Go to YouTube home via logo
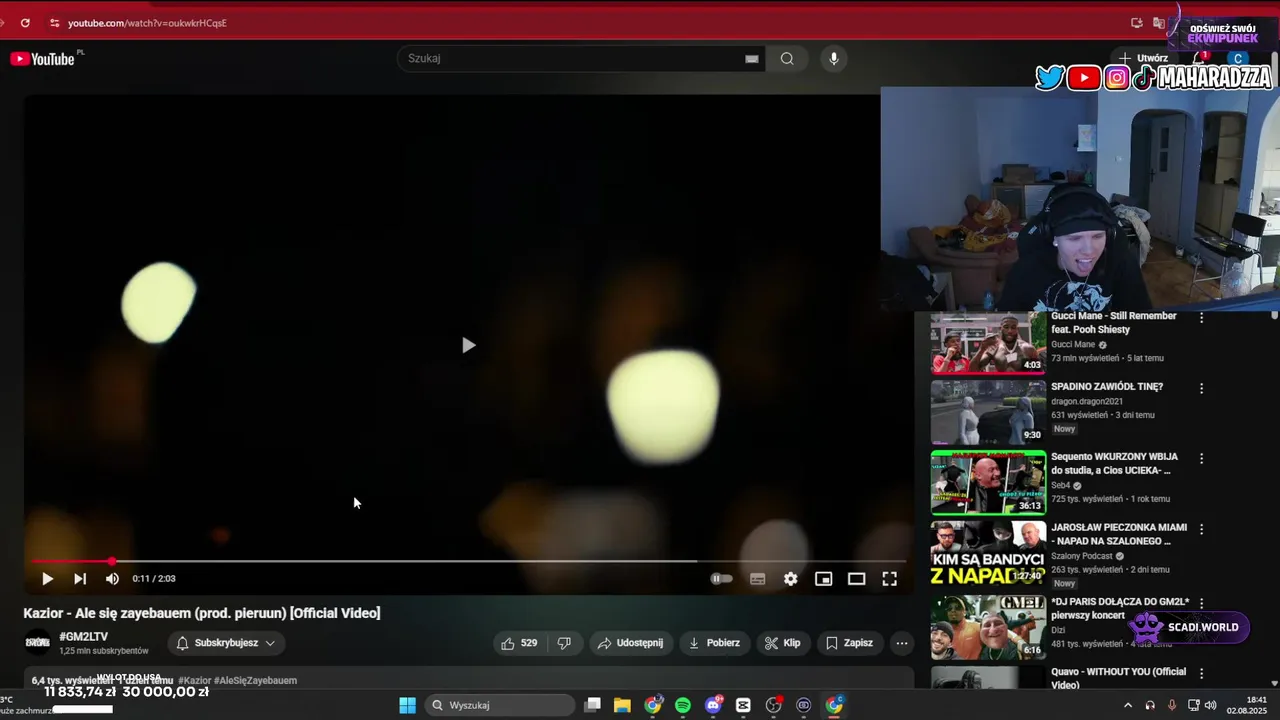Image resolution: width=1280 pixels, height=720 pixels. [43, 59]
